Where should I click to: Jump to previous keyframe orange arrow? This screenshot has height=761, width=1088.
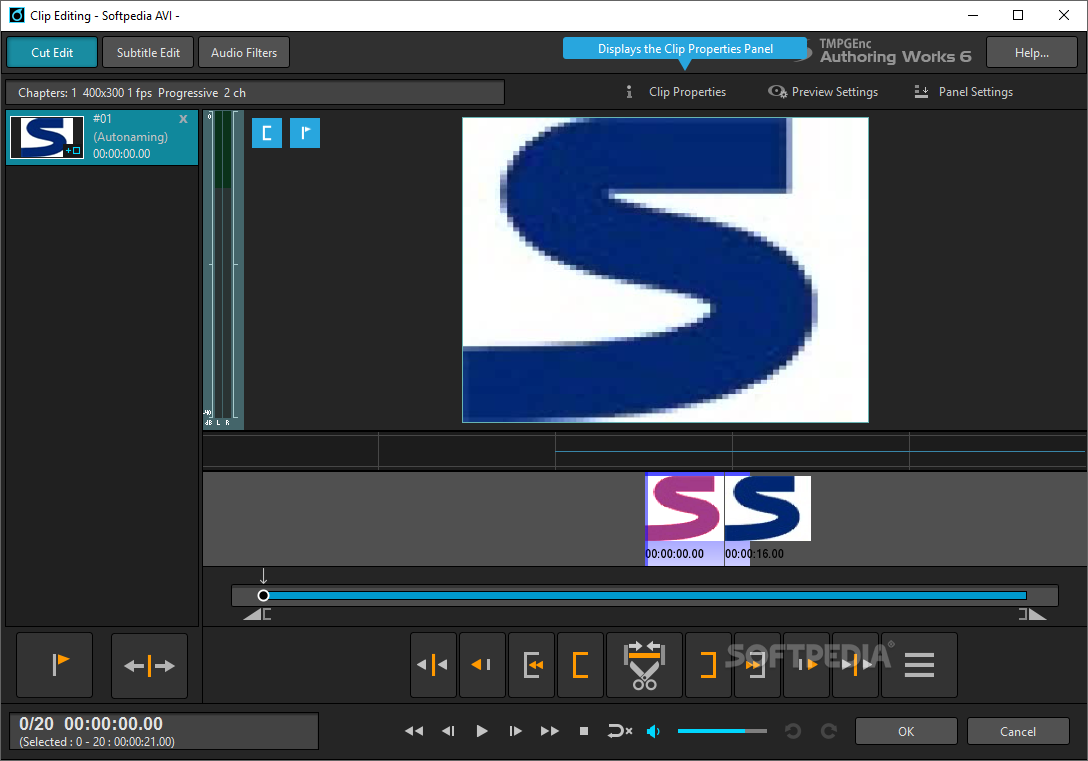pyautogui.click(x=482, y=665)
